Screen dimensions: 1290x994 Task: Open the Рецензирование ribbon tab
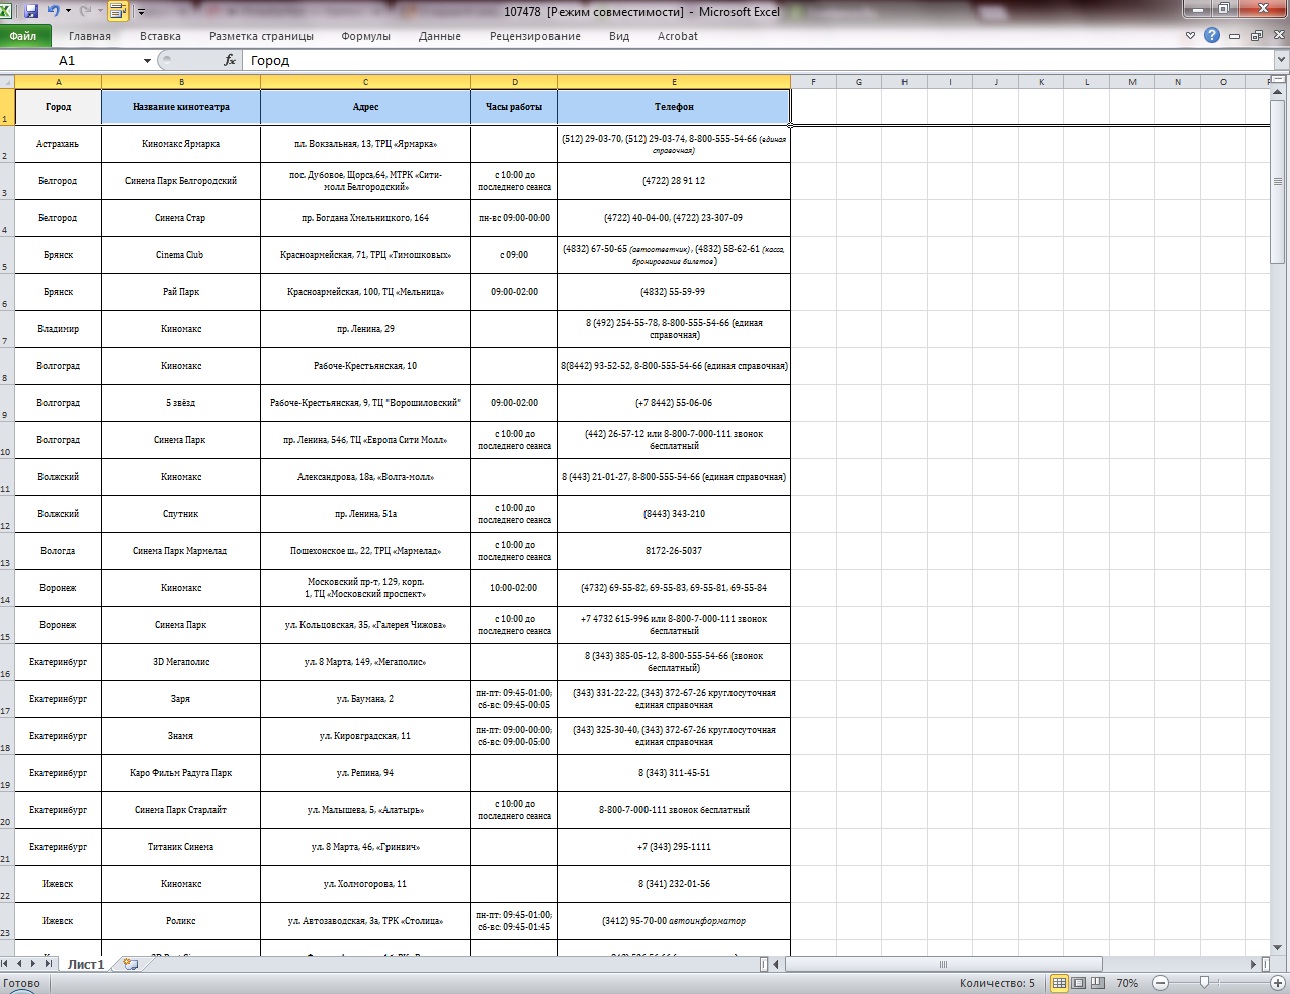535,36
